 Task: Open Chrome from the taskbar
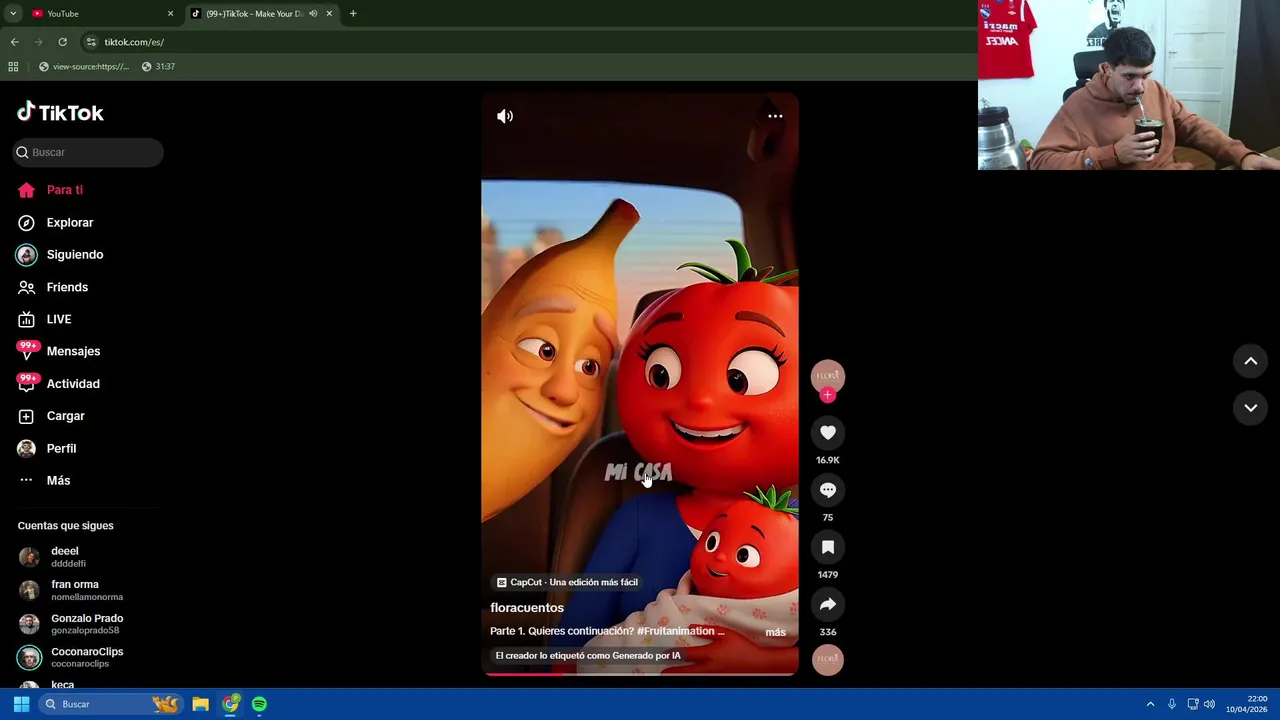click(x=231, y=704)
